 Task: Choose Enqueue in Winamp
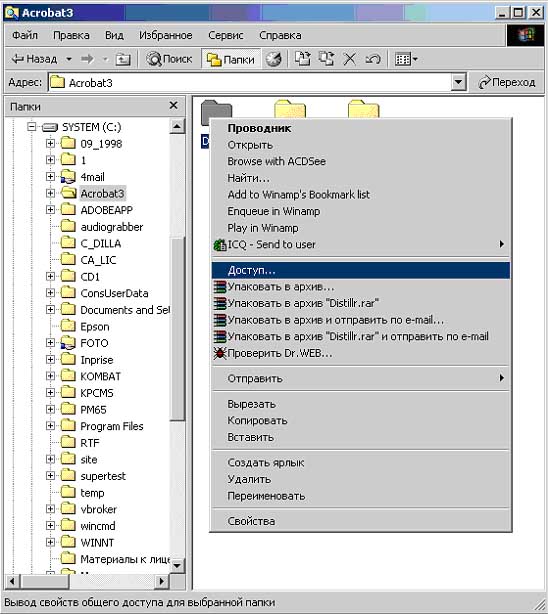coord(360,211)
